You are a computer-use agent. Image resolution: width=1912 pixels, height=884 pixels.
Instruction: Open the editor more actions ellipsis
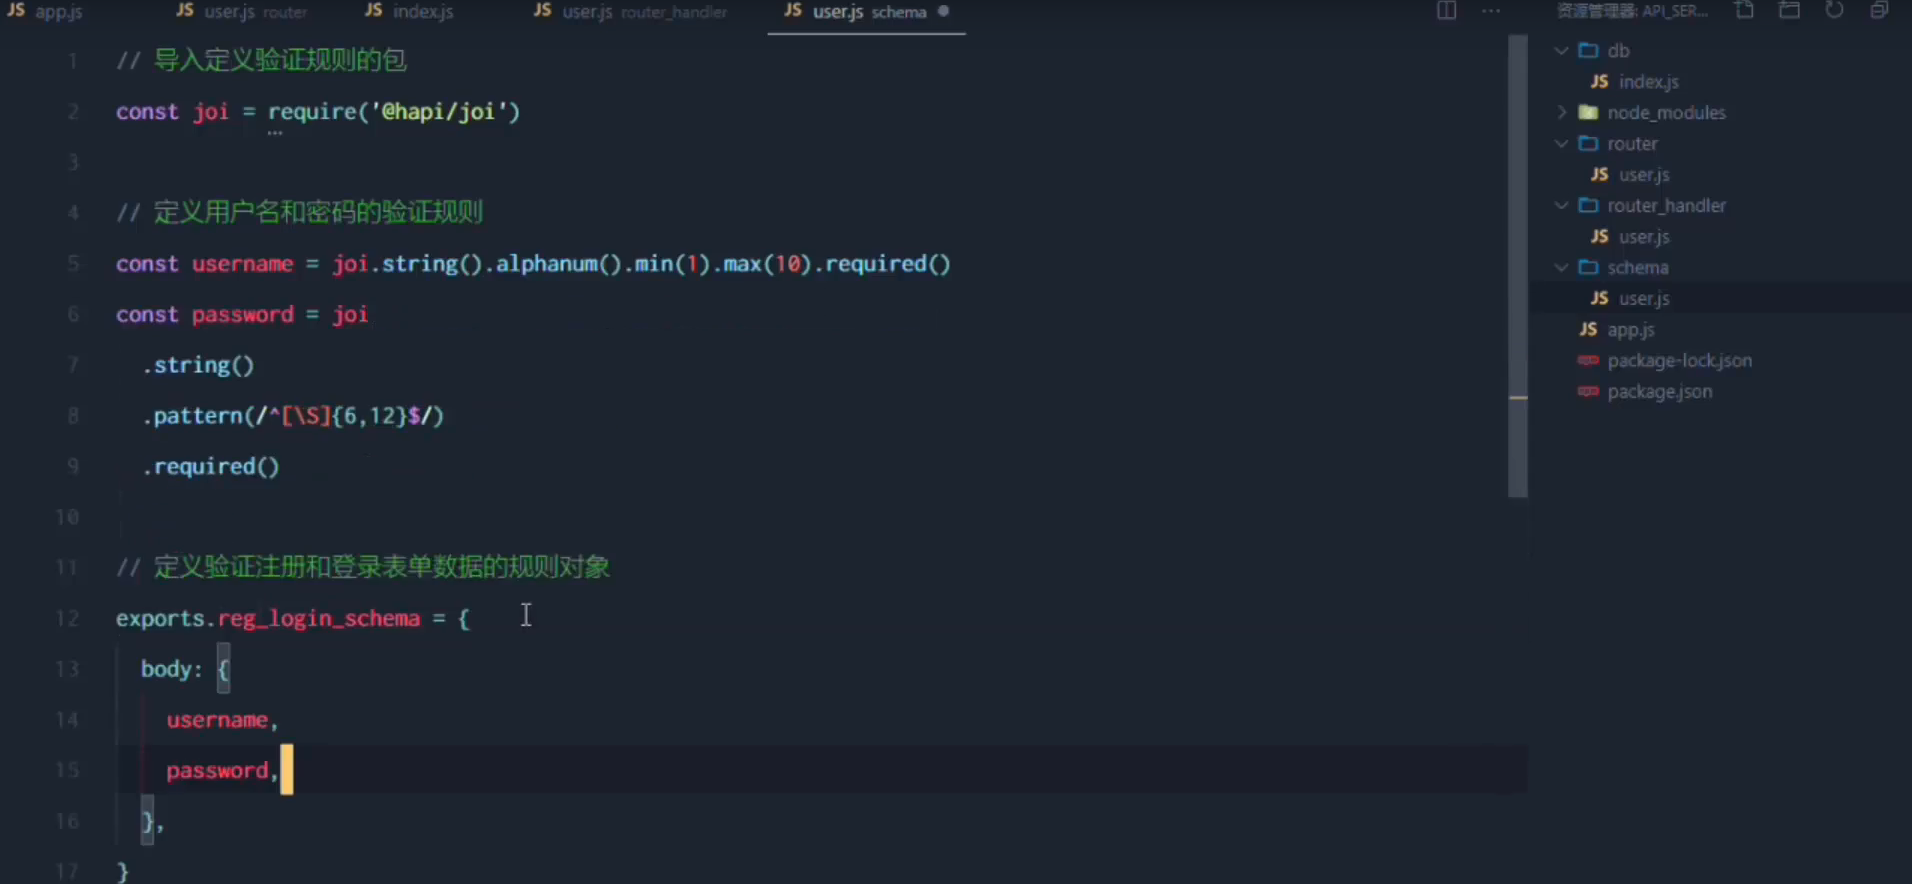coord(1491,11)
